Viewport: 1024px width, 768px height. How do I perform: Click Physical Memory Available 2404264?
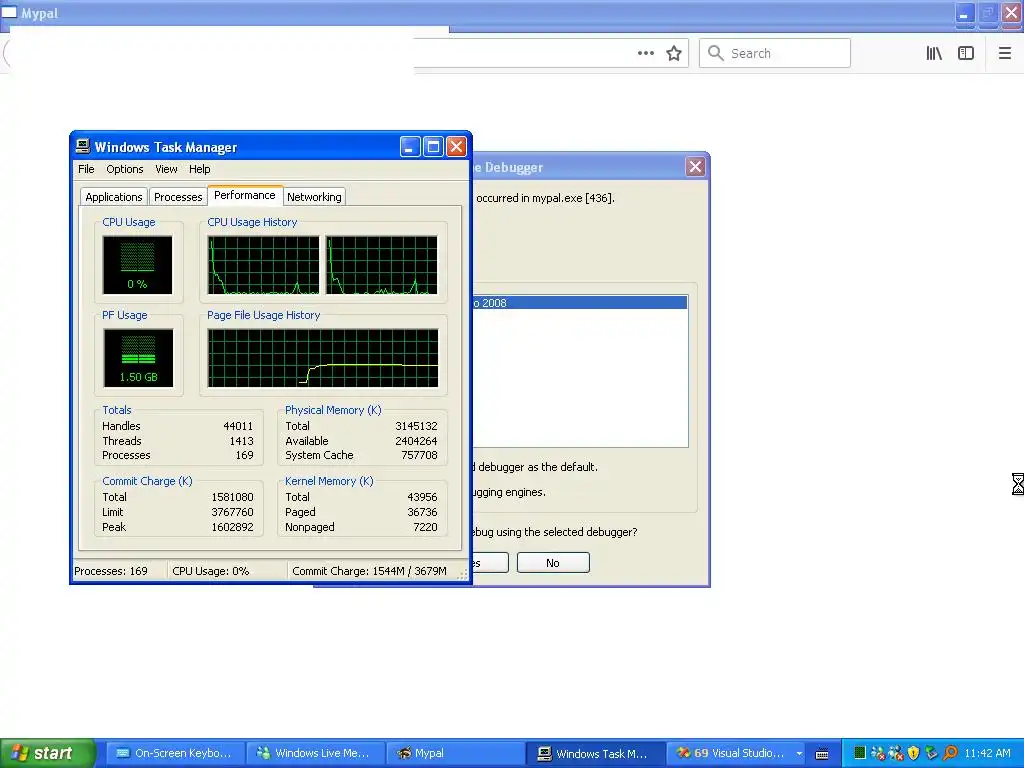(x=416, y=441)
